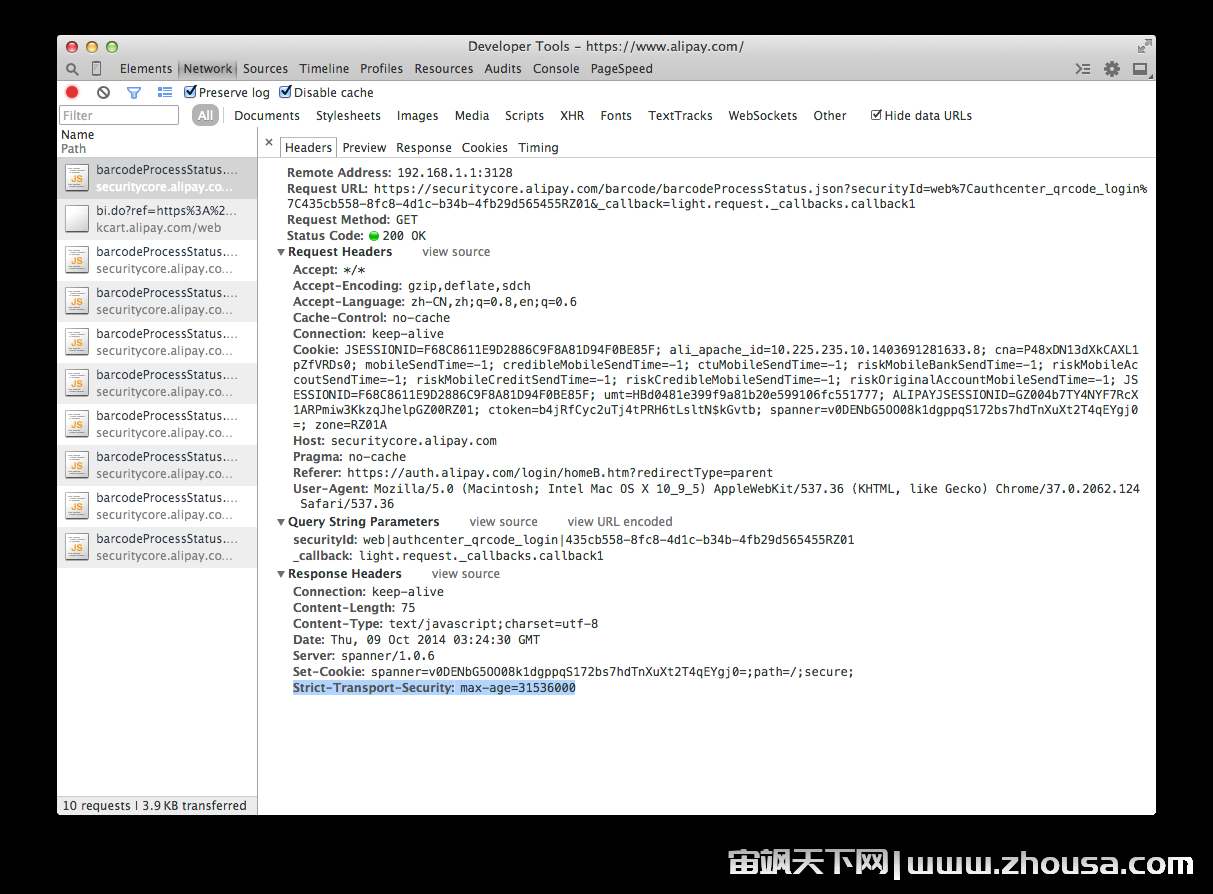Screen dimensions: 1213x894
Task: Open the Response detail tab
Action: tap(424, 147)
